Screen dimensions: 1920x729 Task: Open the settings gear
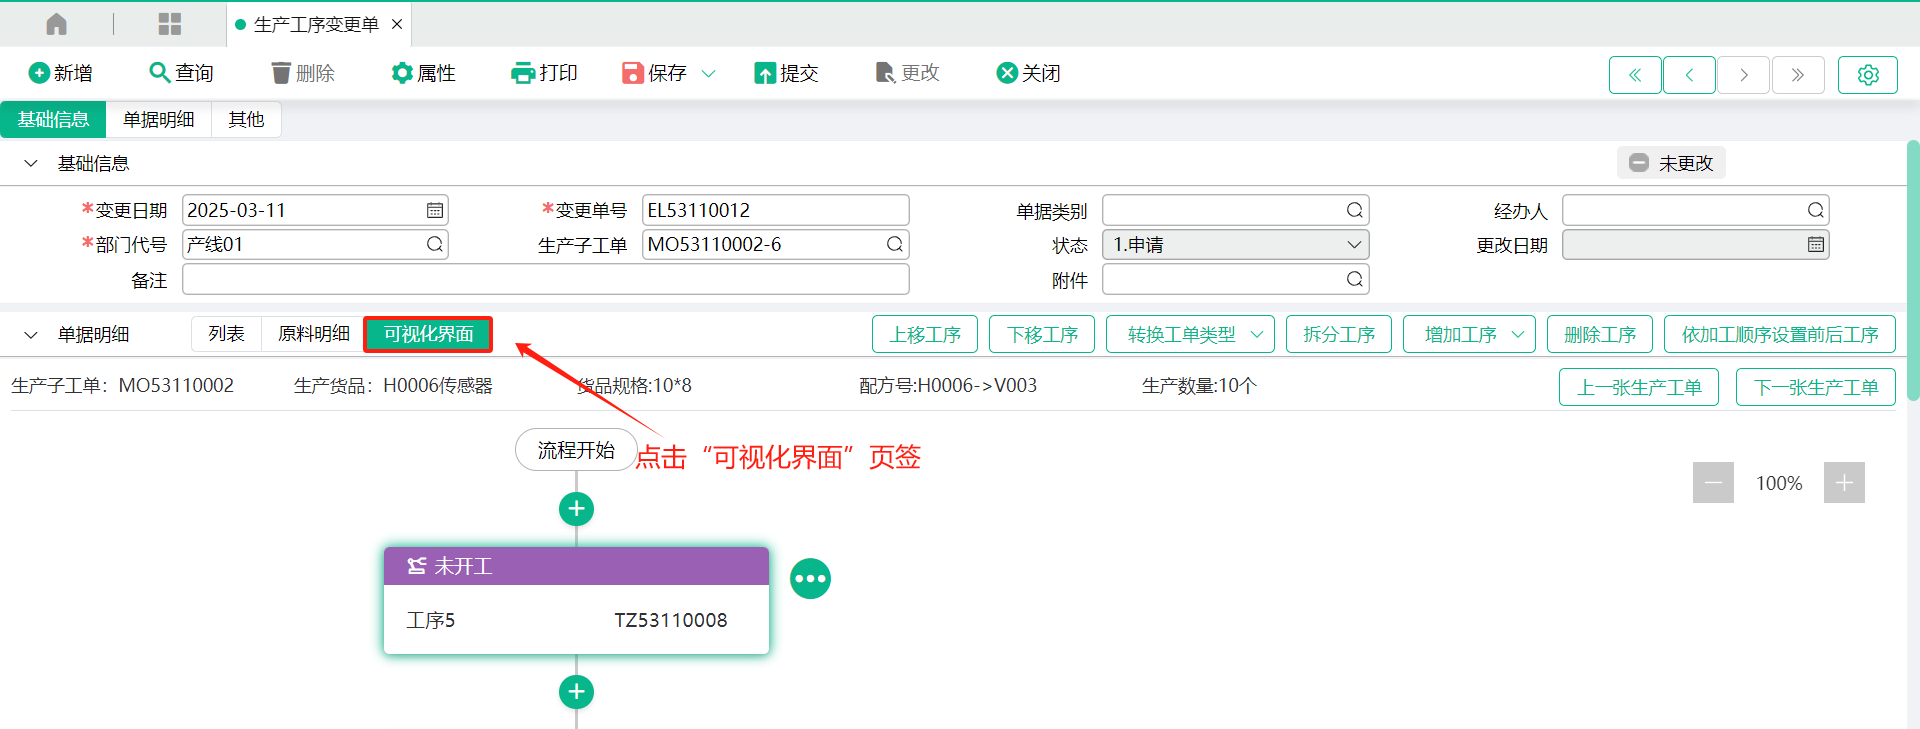(1868, 75)
